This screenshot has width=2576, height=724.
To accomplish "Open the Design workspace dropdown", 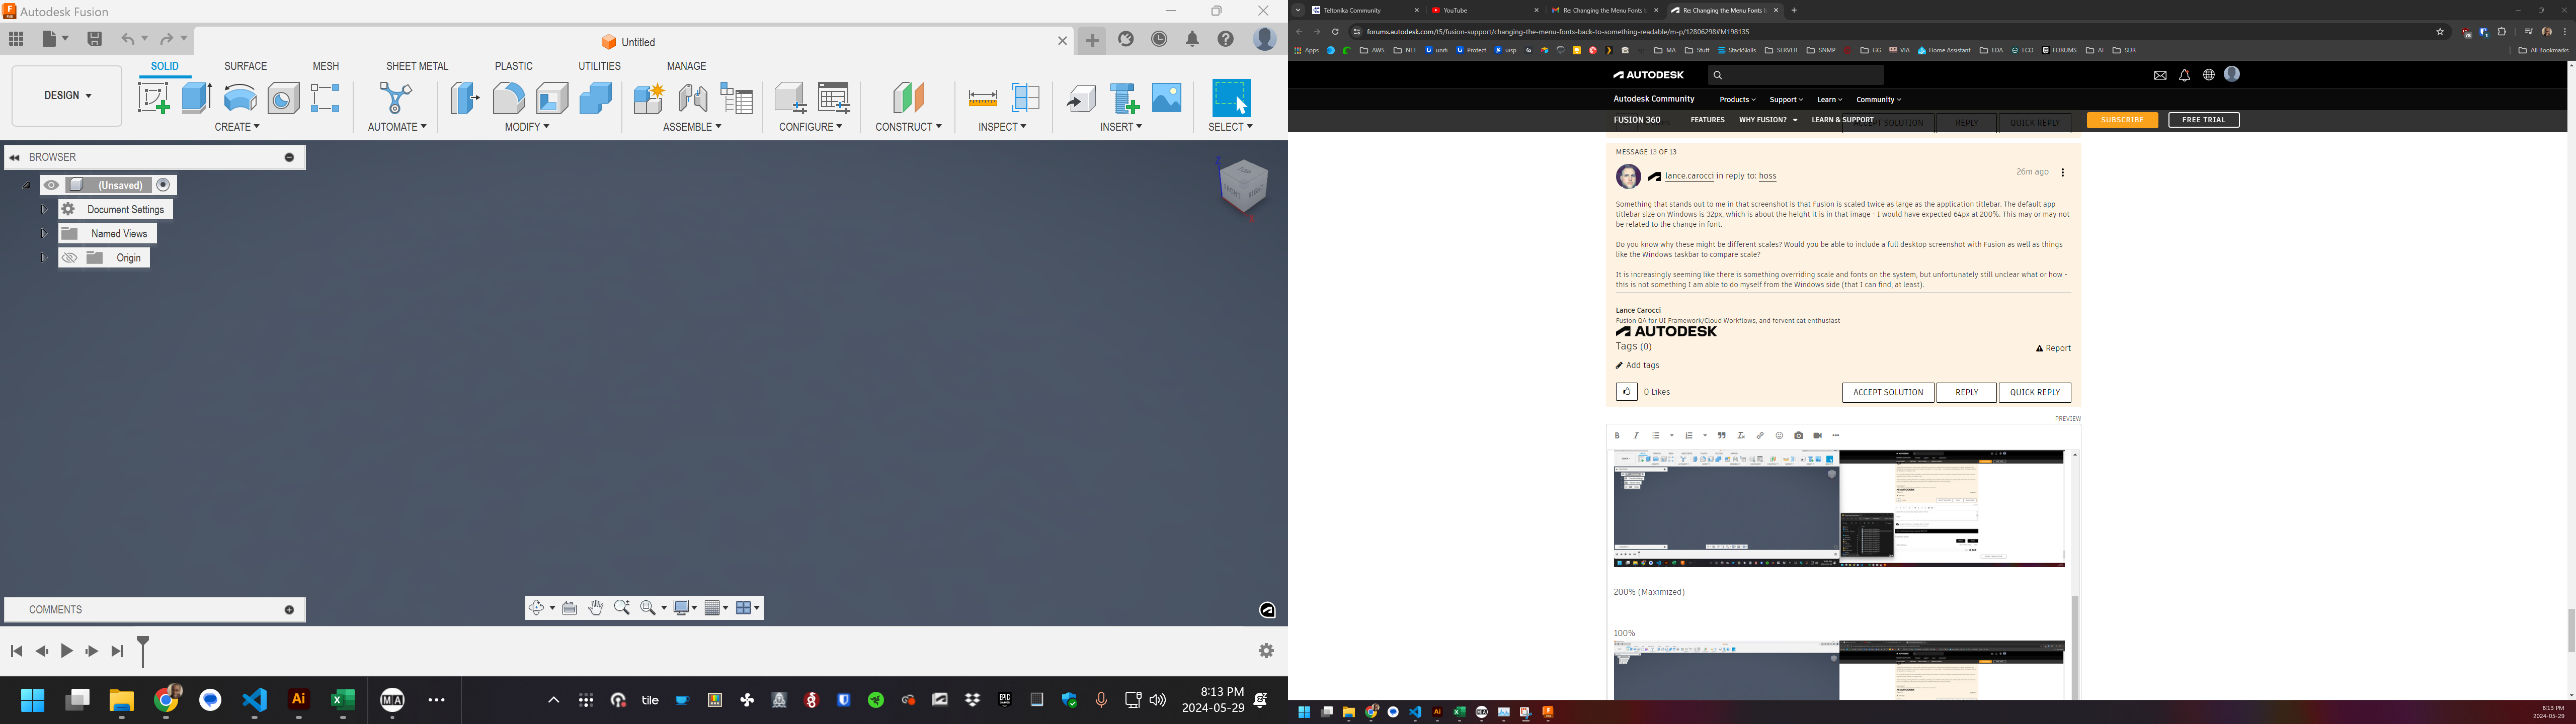I will (67, 96).
